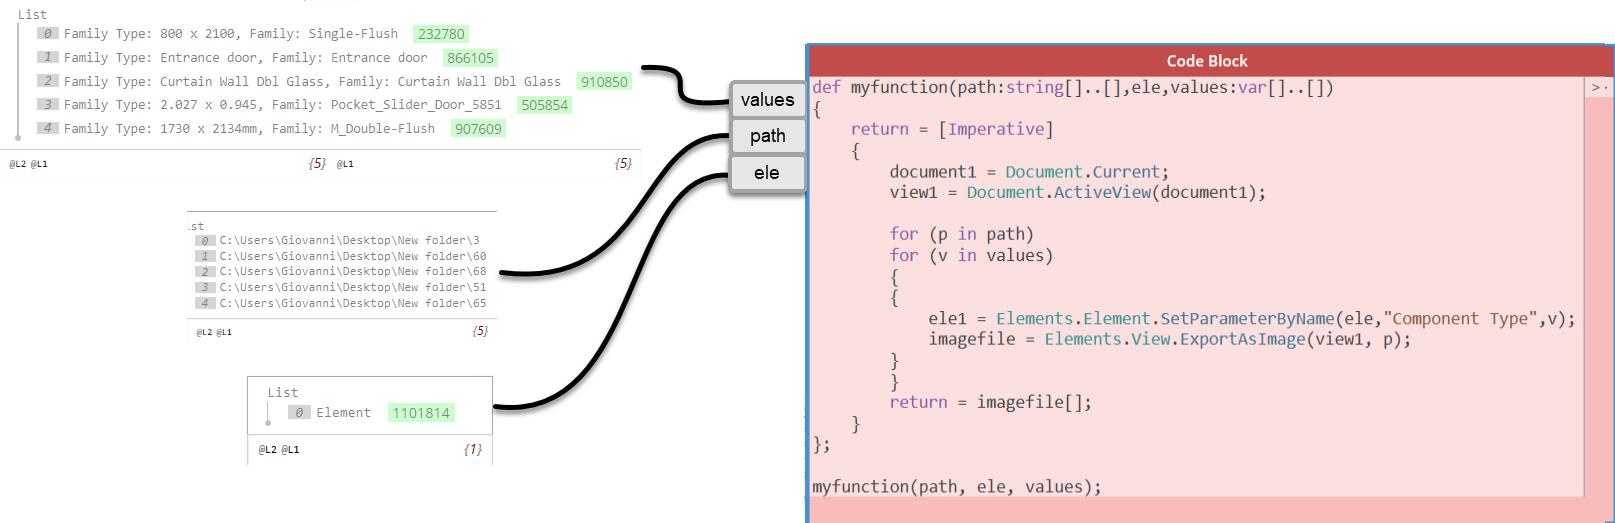Screen dimensions: 1615x523
Task: Click the 'document1 = Document.Current;' code line
Action: [1029, 172]
